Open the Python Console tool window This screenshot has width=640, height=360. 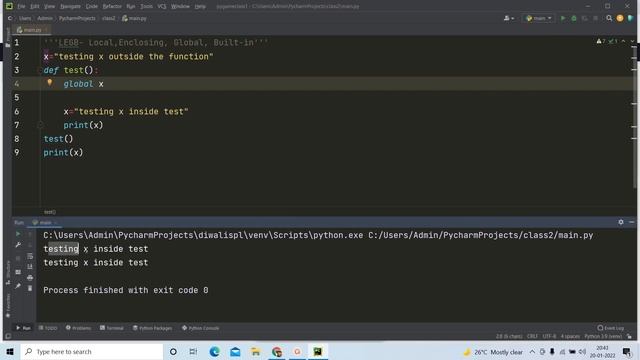tap(200, 328)
